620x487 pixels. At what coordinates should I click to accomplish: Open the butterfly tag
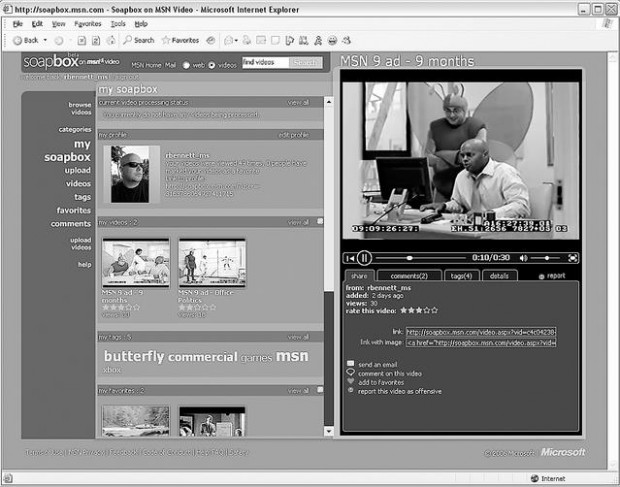pos(134,357)
